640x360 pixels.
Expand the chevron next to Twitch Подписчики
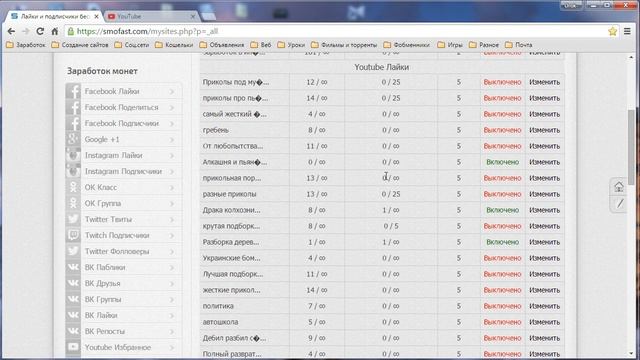[172, 236]
